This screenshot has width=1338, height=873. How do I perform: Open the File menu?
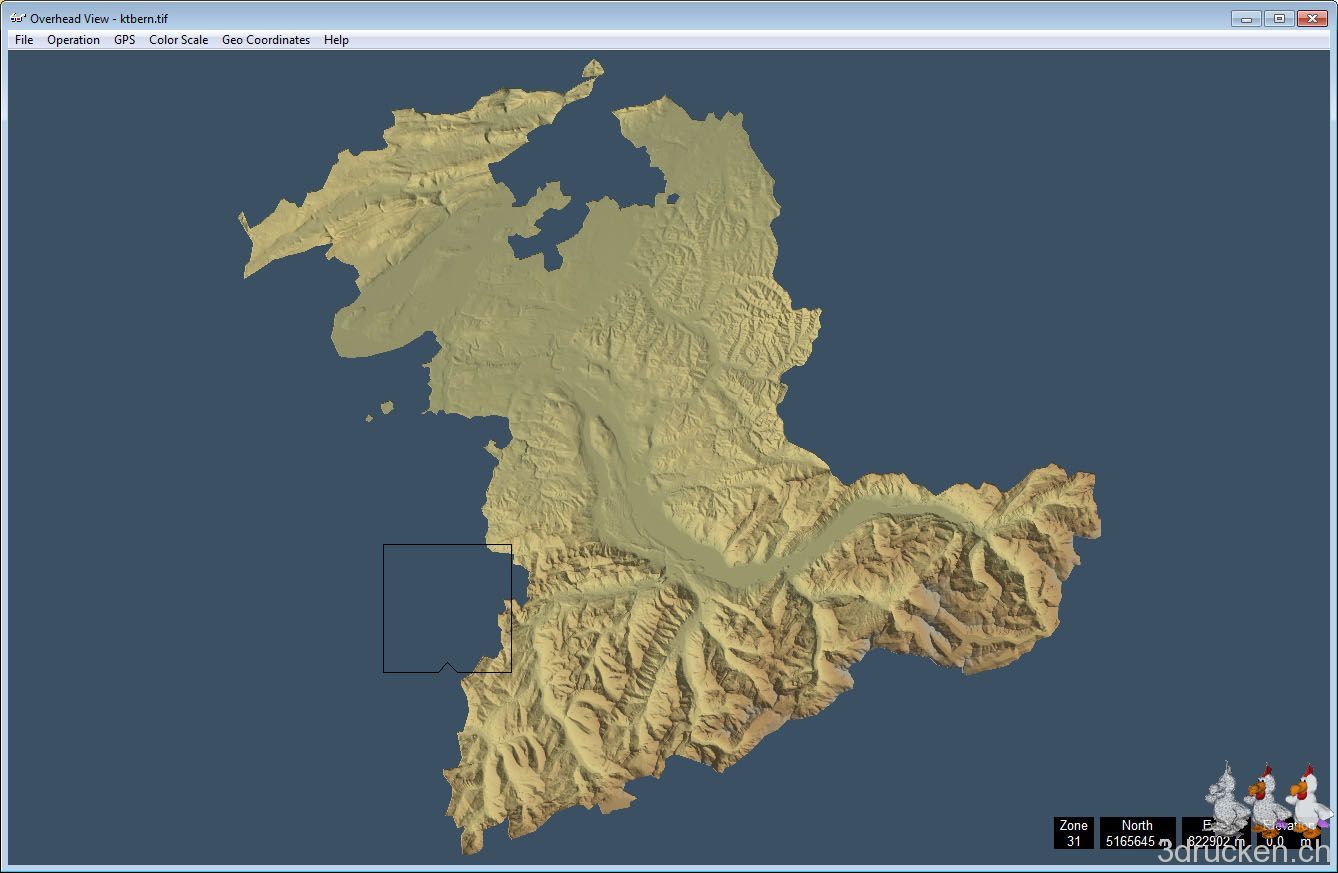(x=24, y=40)
